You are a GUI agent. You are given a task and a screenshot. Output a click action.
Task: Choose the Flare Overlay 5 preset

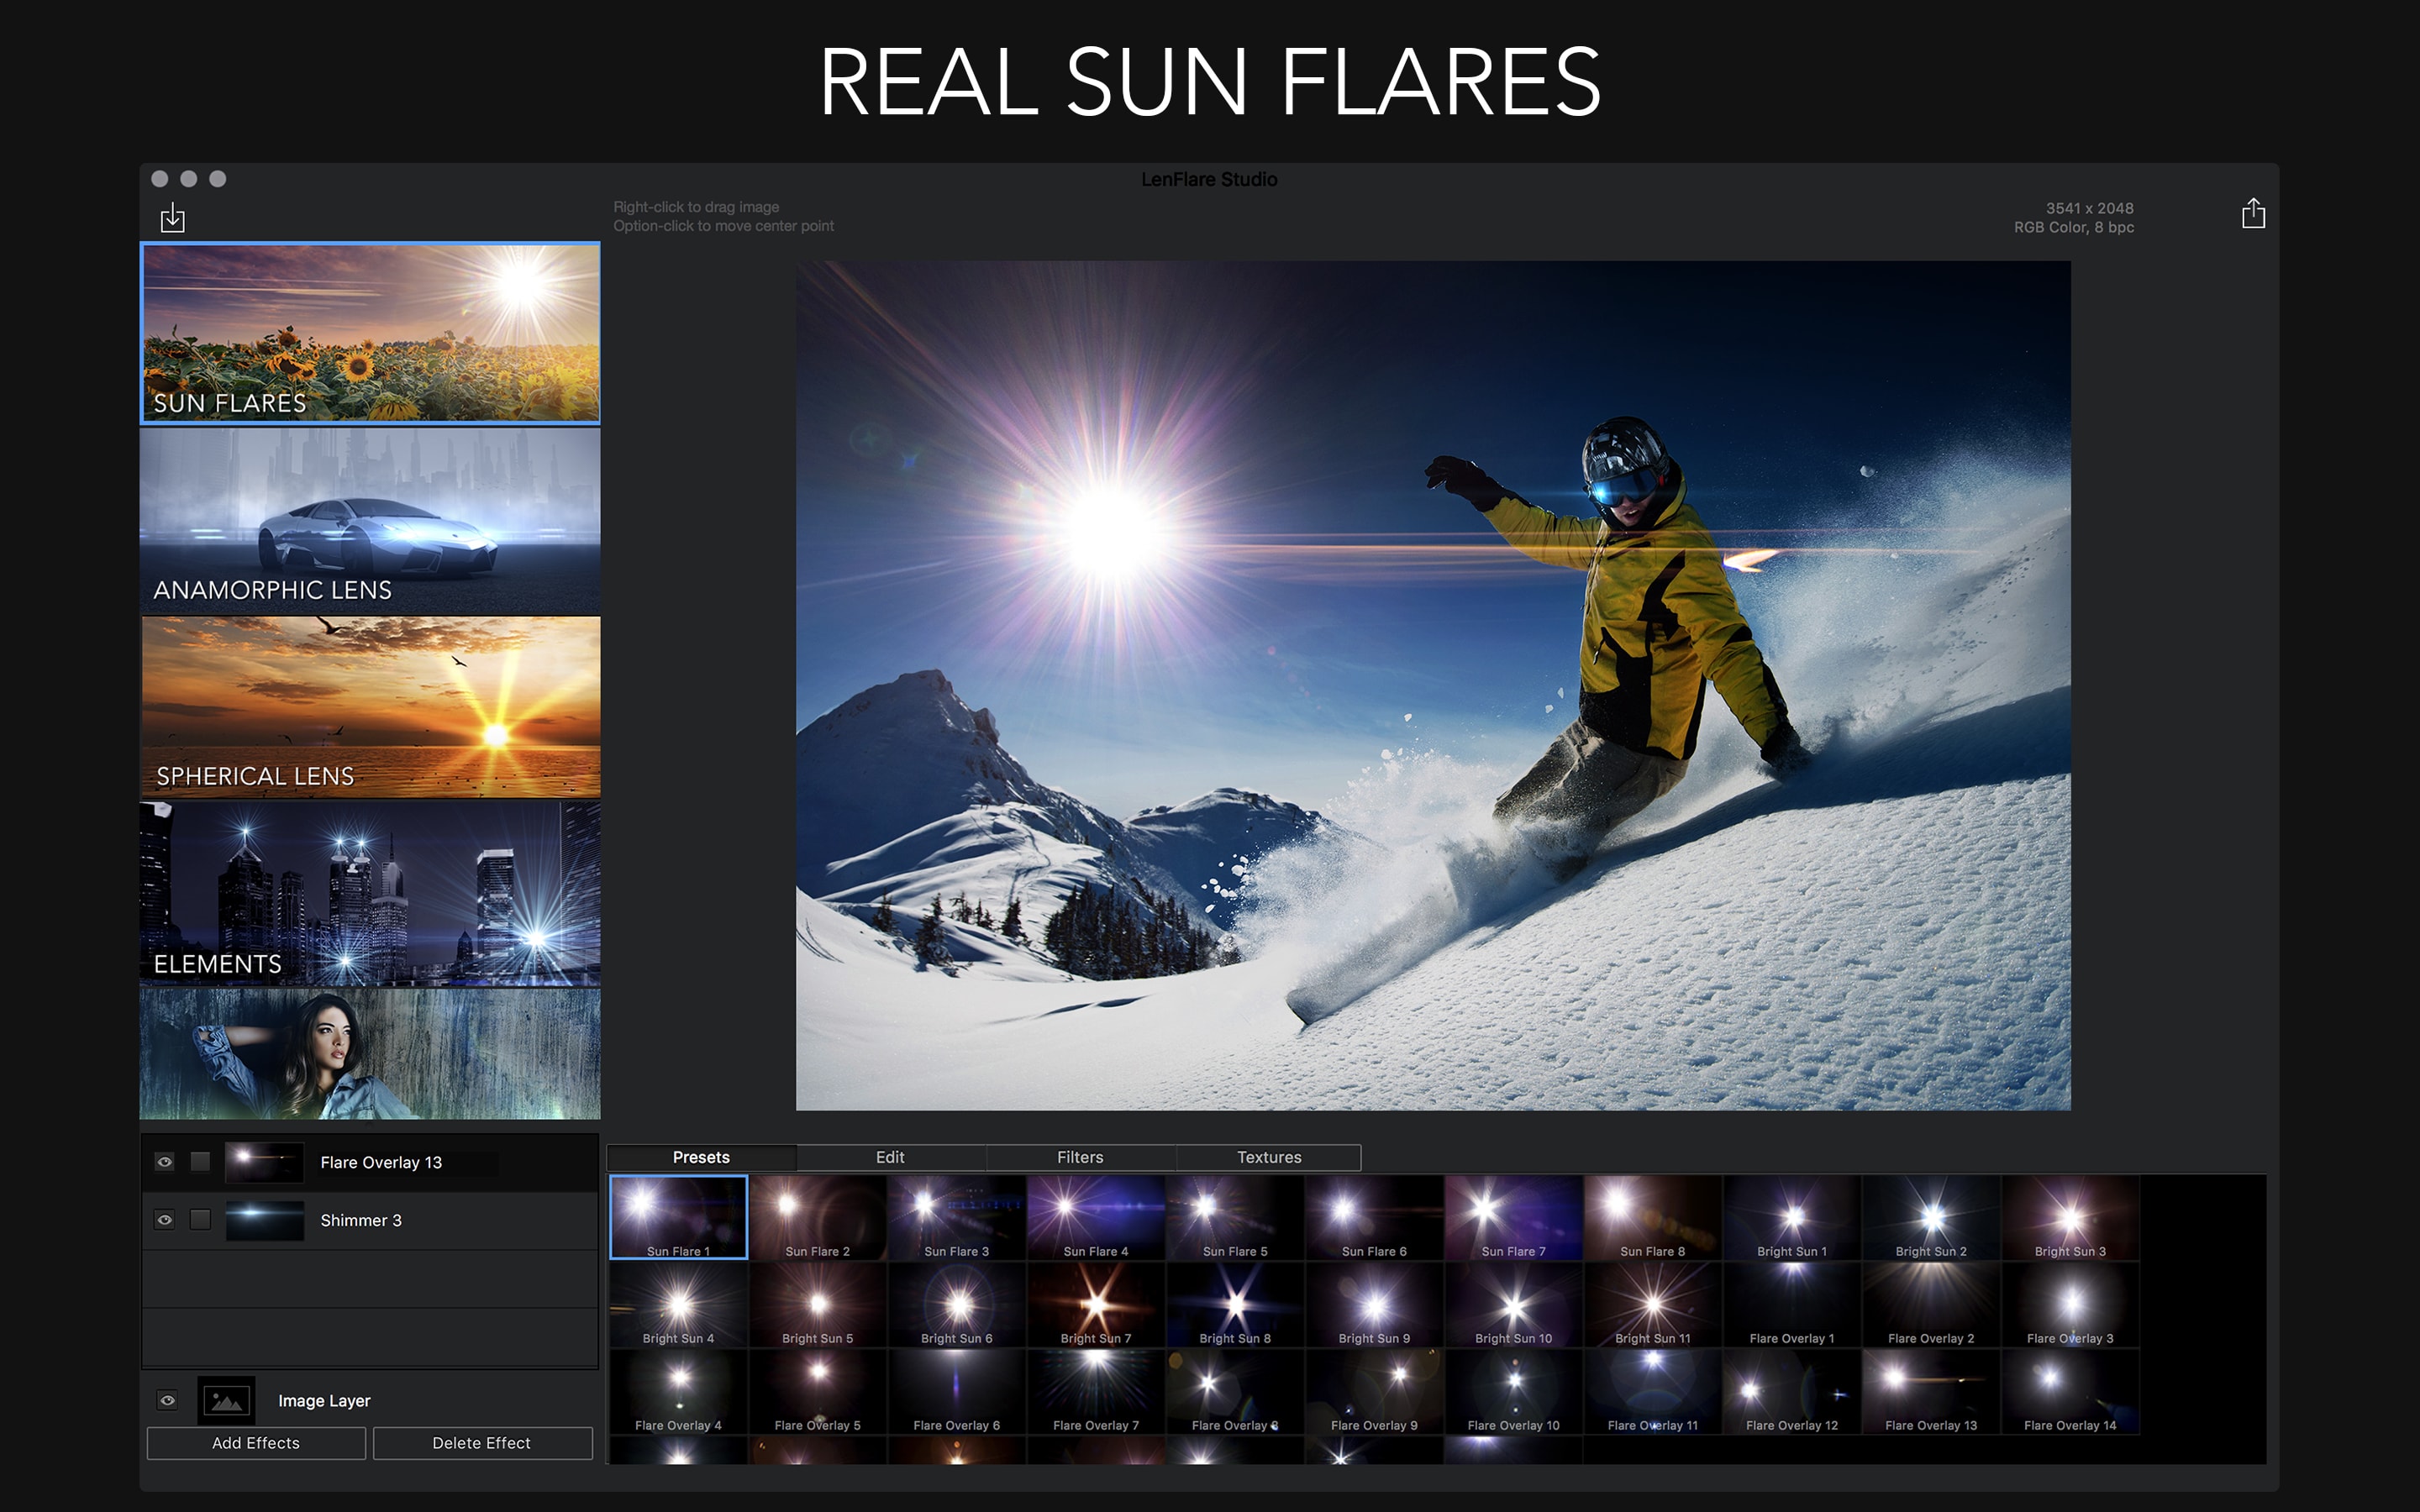pyautogui.click(x=818, y=1392)
